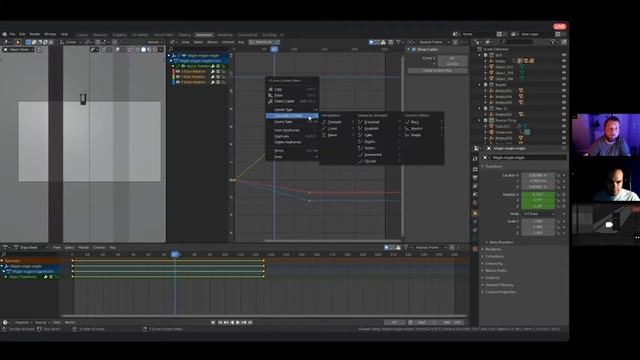The width and height of the screenshot is (640, 360).
Task: Click the wrench icon on X Euler Rotation
Action: [x=213, y=71]
